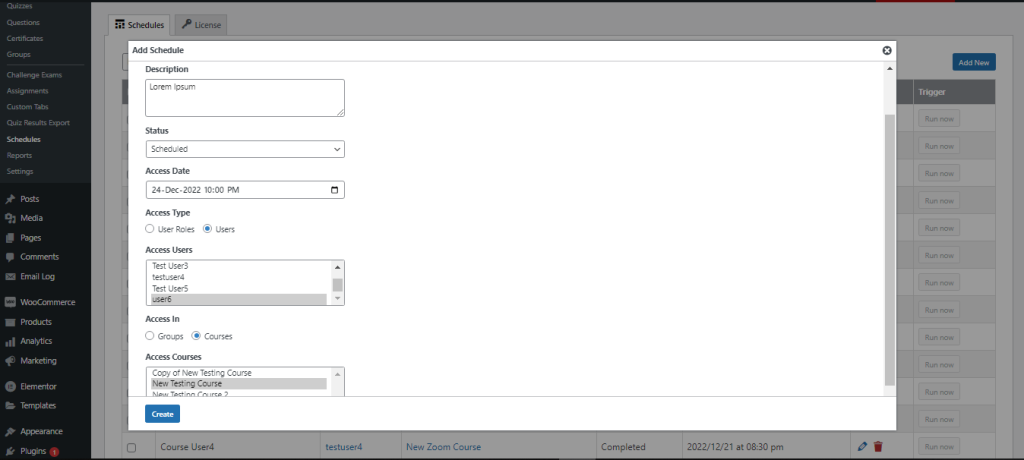Select New Testing Course in Access Courses

pos(238,384)
